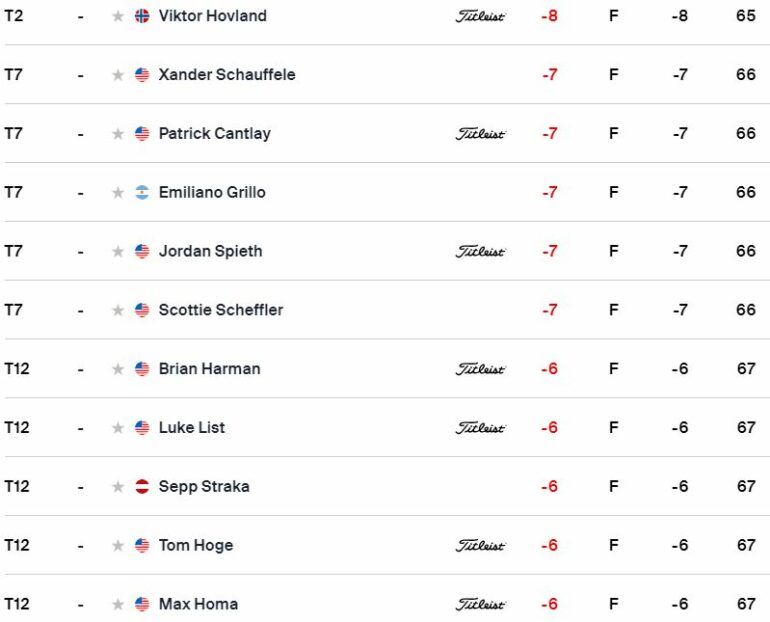This screenshot has width=770, height=622.
Task: Click Brian Harman's red -6 total score
Action: (549, 369)
